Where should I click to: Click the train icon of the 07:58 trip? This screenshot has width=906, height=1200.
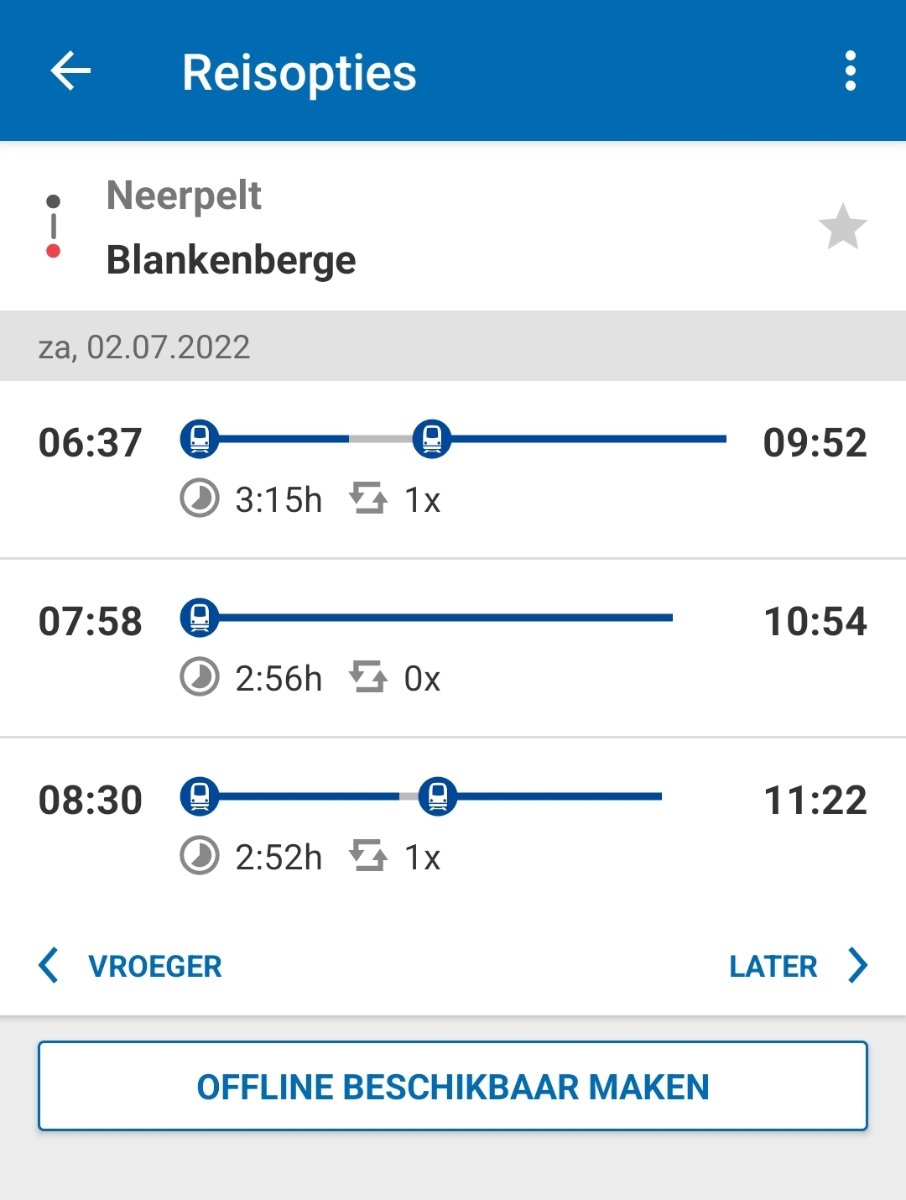pyautogui.click(x=199, y=617)
